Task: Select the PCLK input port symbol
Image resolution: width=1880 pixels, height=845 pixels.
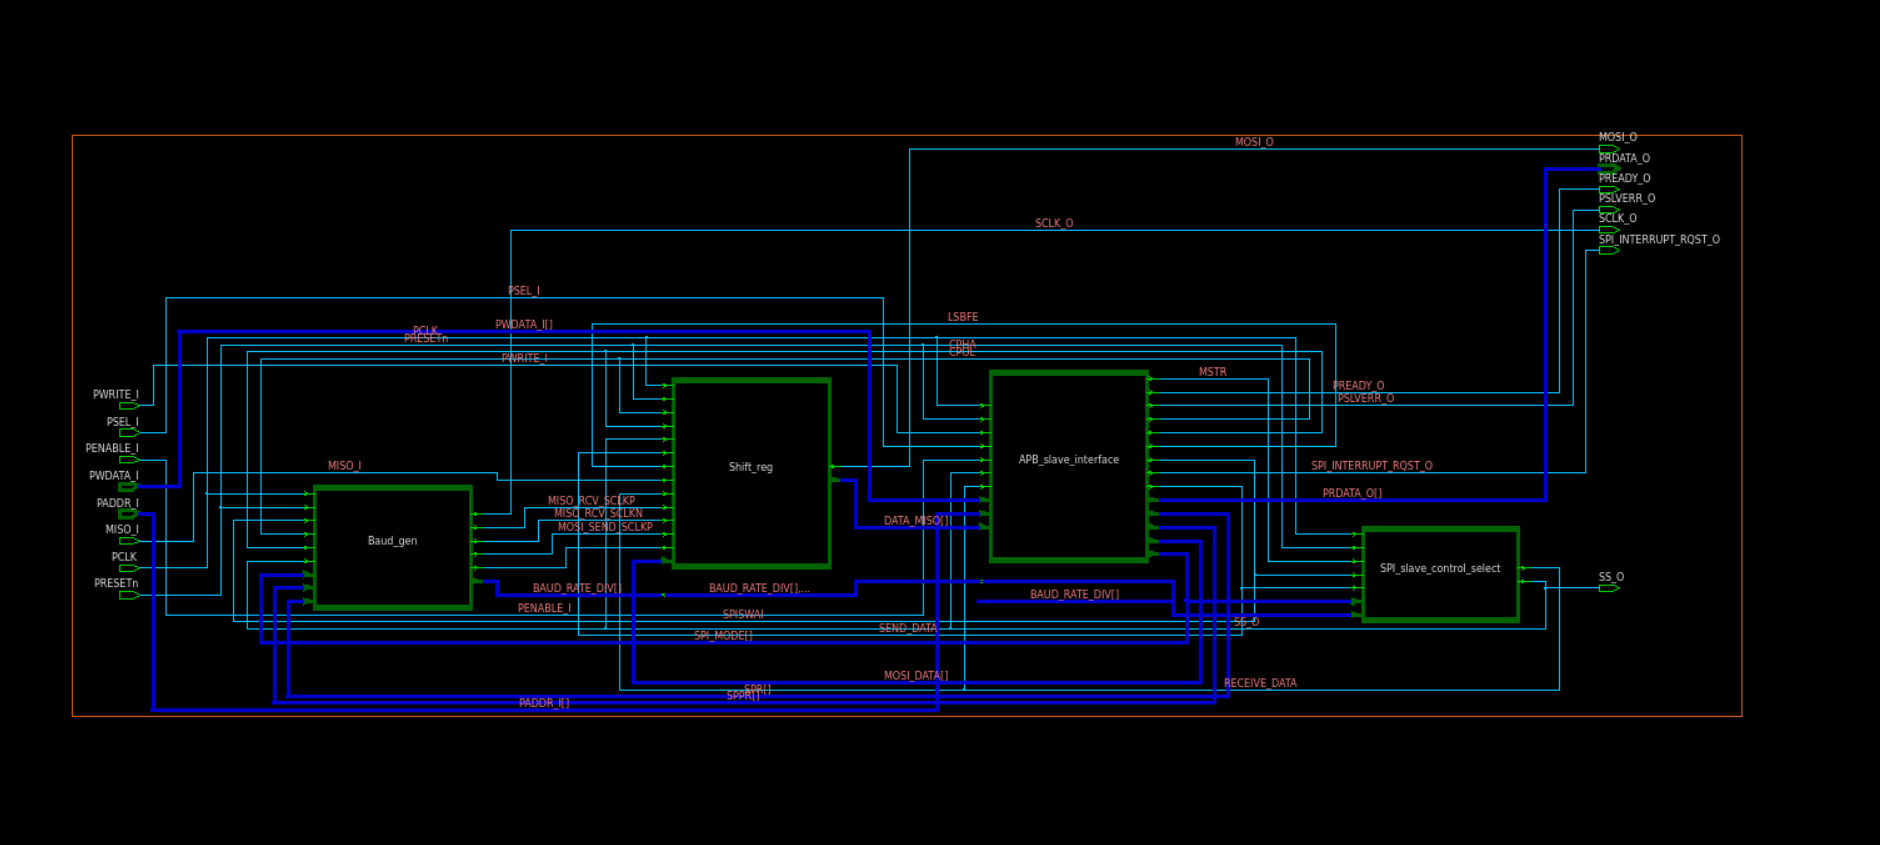Action: point(129,568)
